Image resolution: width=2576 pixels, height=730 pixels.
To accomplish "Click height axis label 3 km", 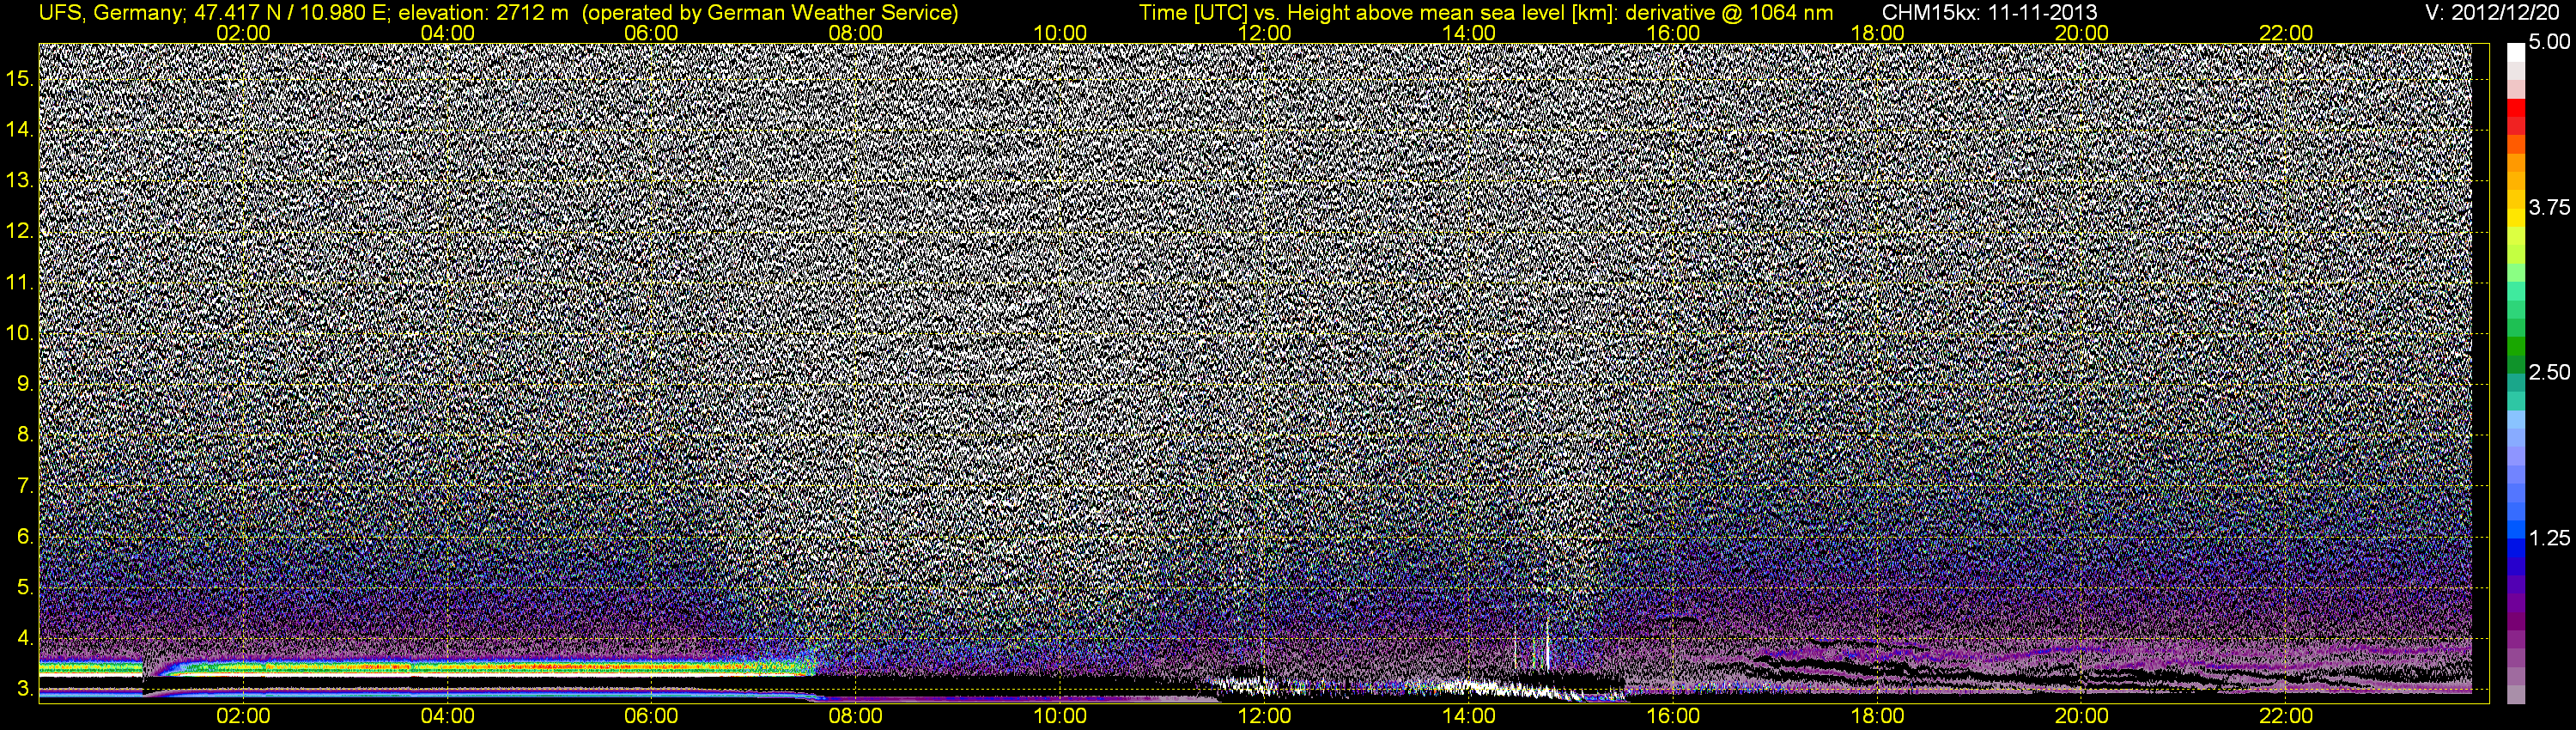I will (25, 689).
